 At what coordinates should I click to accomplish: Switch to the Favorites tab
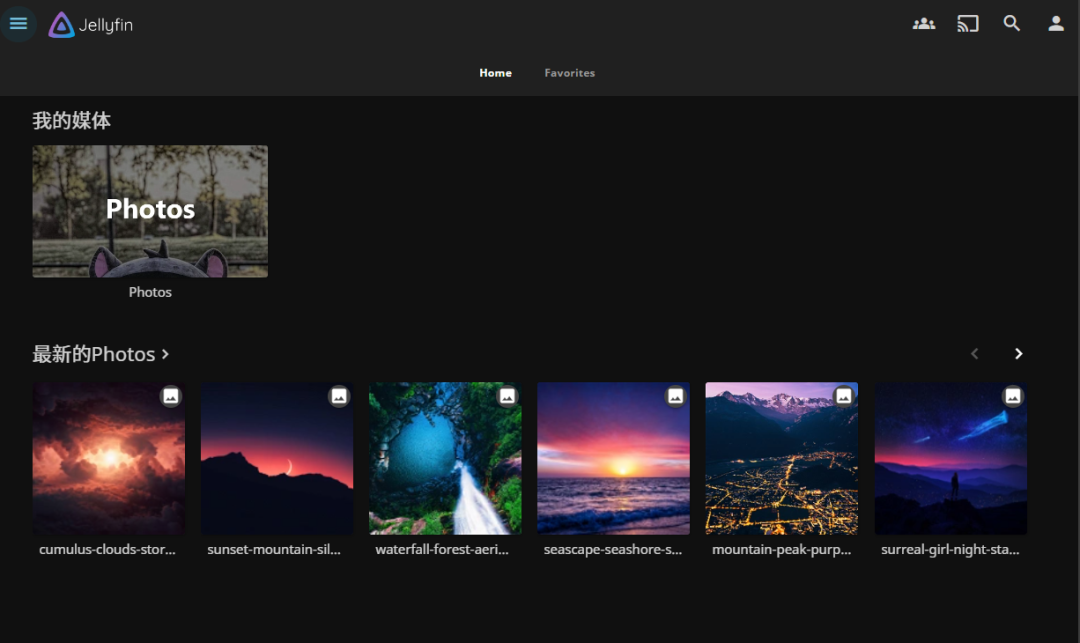click(570, 73)
